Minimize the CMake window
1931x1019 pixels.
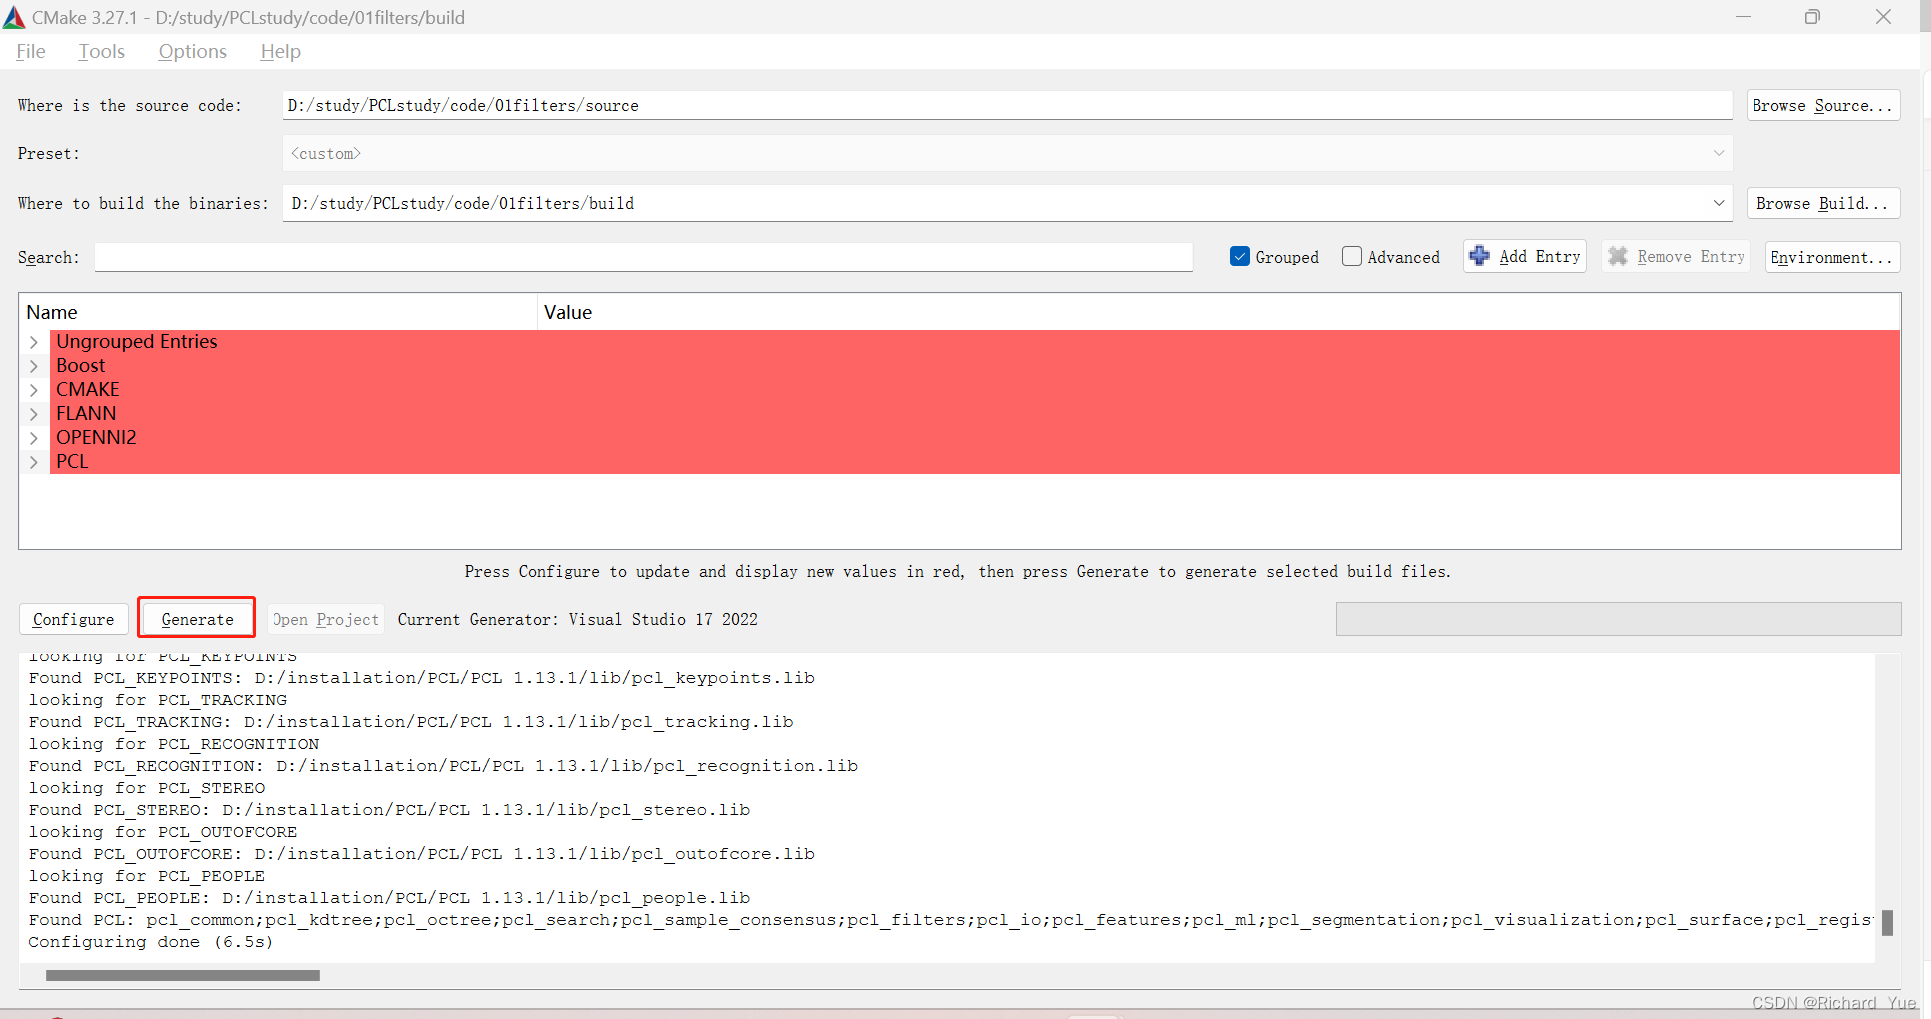click(x=1743, y=17)
